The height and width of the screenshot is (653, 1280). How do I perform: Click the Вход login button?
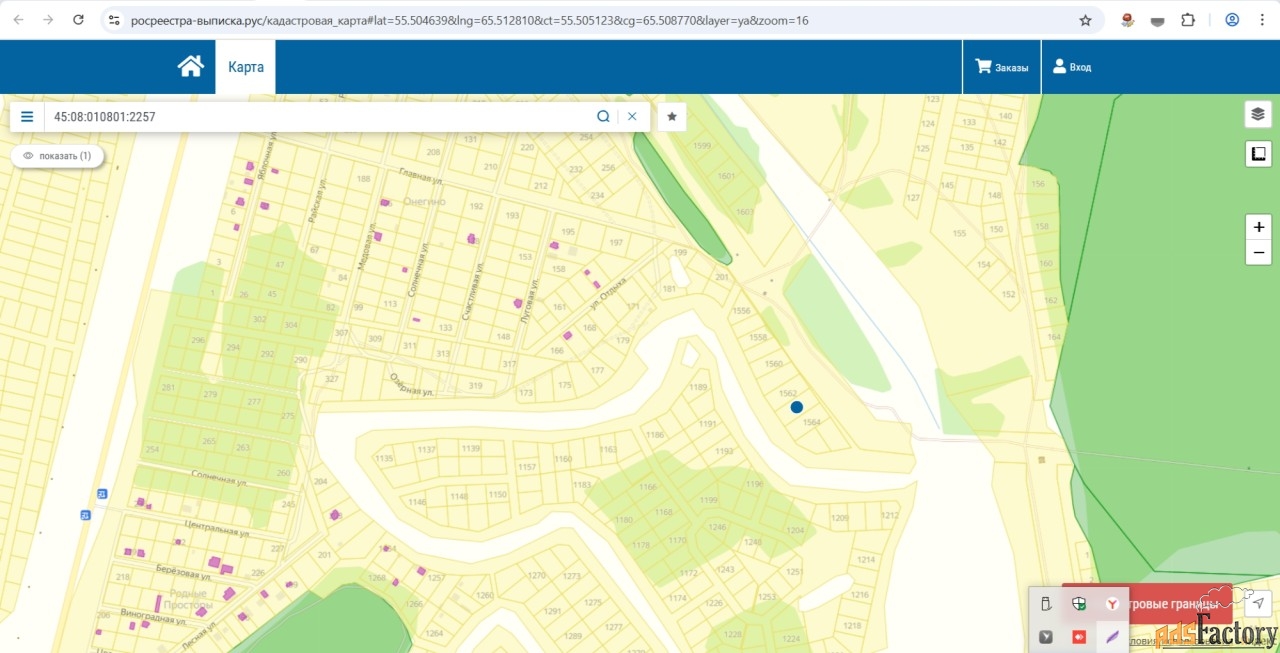[x=1071, y=67]
